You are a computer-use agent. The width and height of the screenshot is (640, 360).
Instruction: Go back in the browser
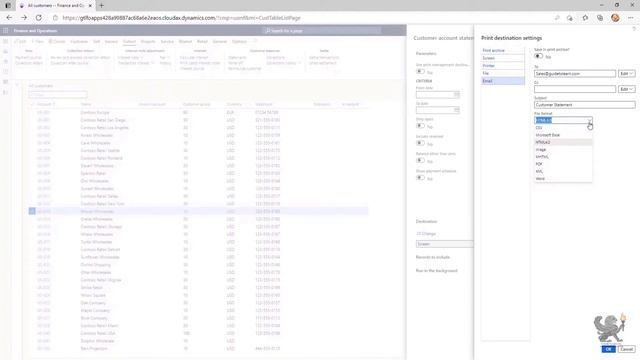[x=9, y=18]
